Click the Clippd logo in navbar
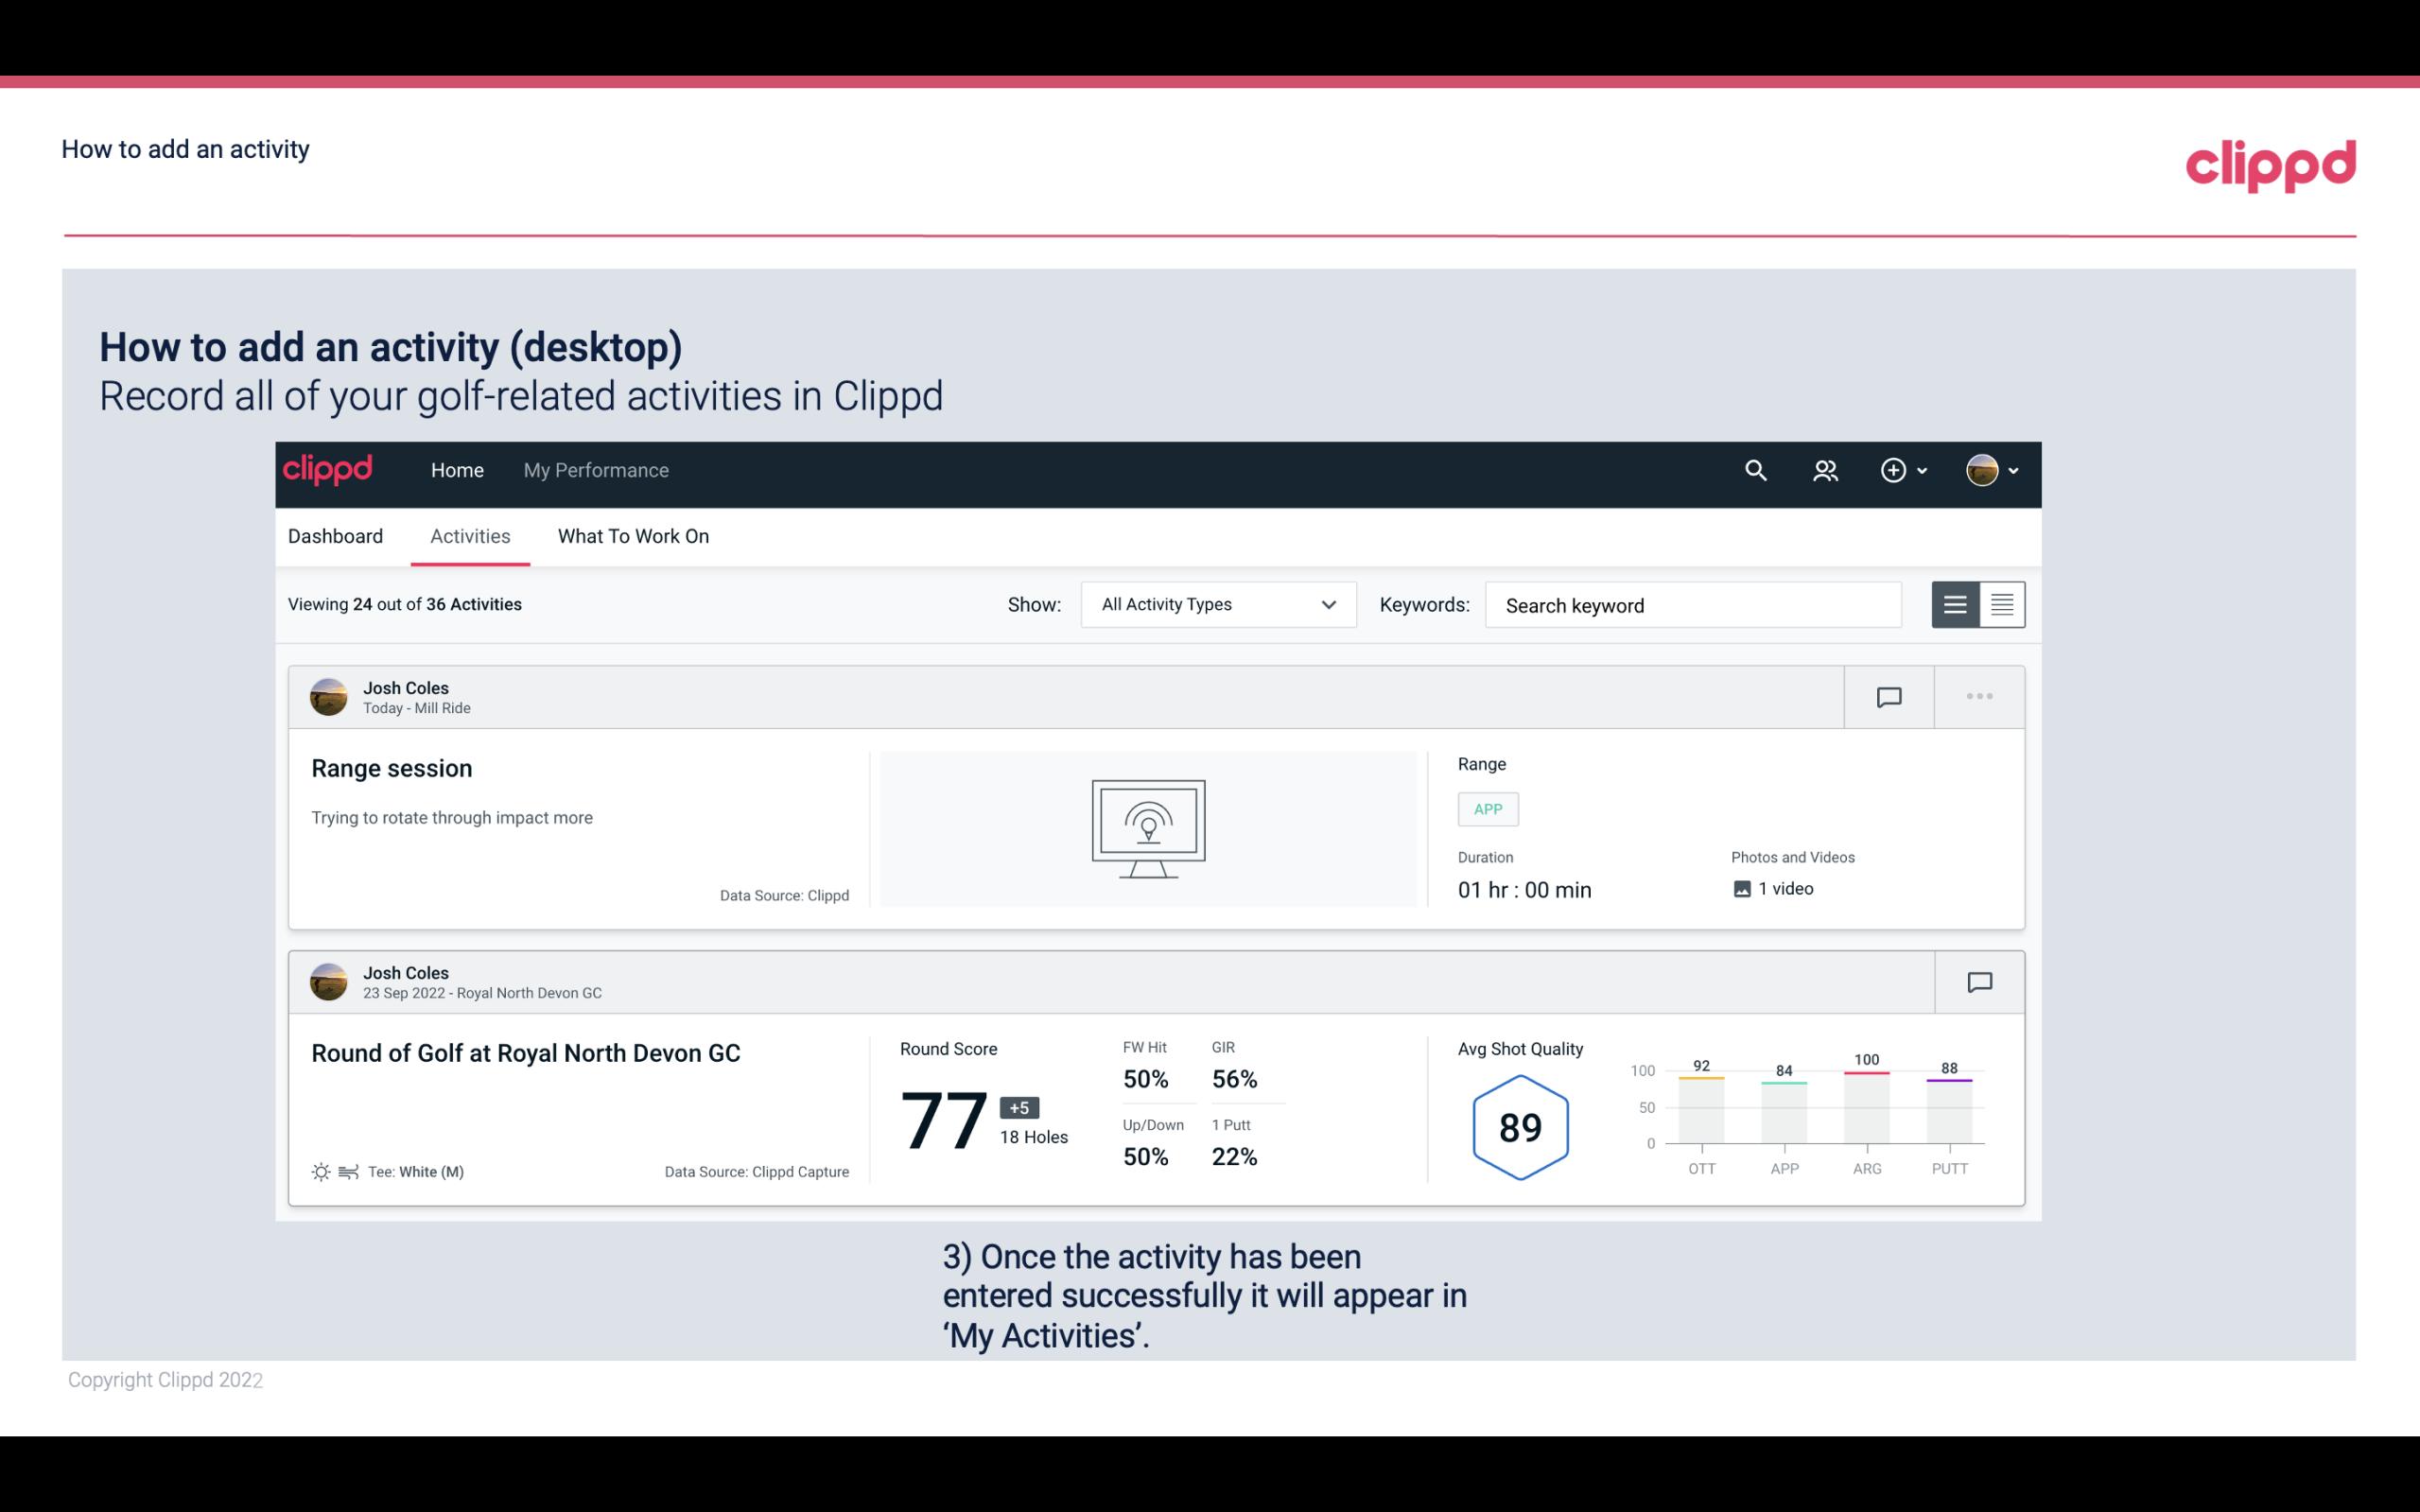This screenshot has height=1512, width=2420. 328,470
